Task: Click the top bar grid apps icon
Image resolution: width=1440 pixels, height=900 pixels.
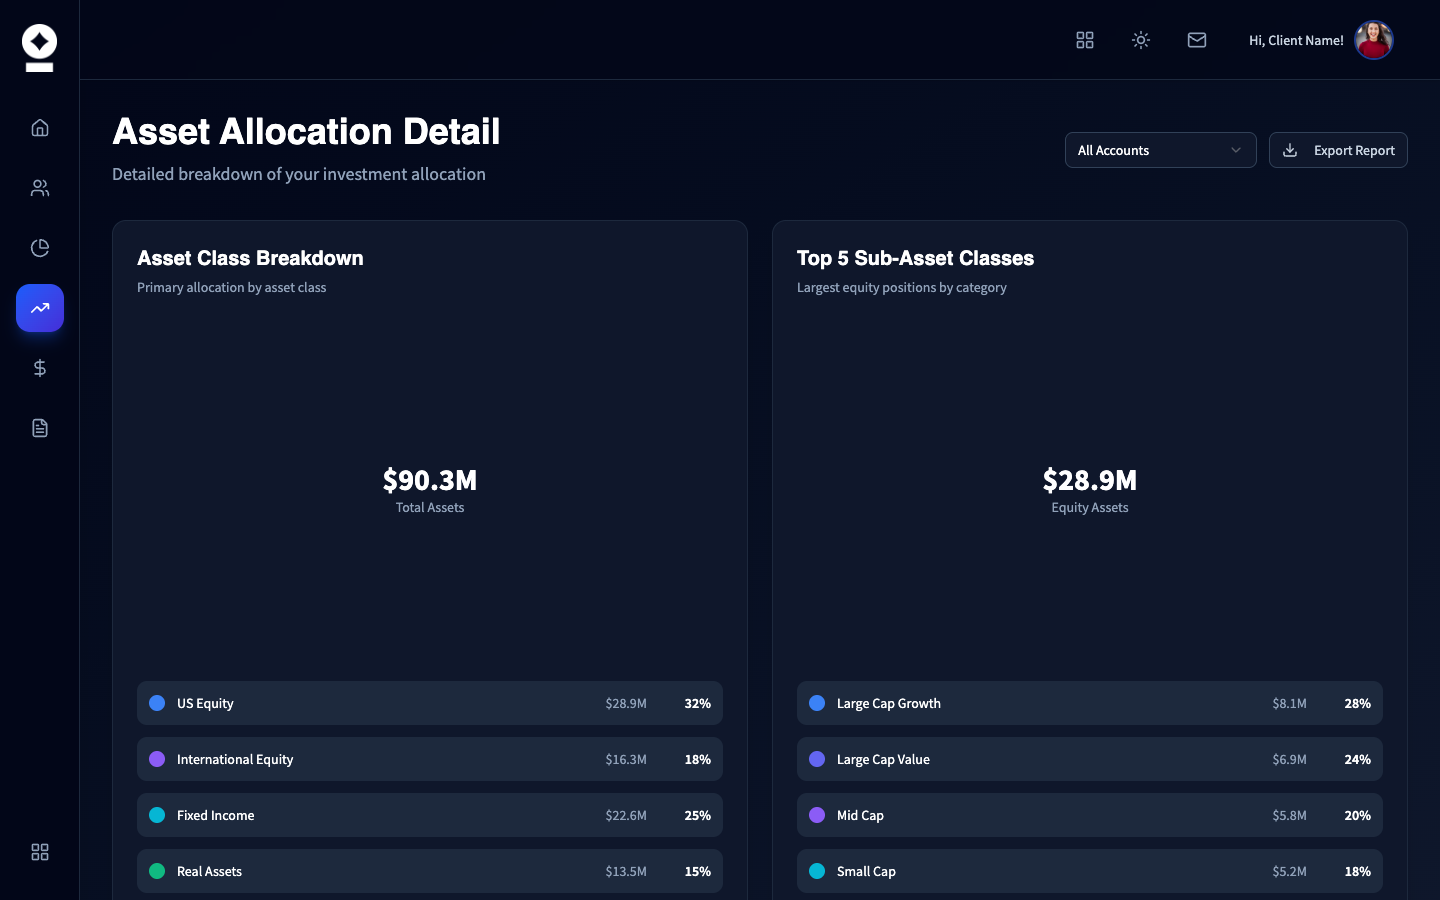Action: pyautogui.click(x=1085, y=40)
